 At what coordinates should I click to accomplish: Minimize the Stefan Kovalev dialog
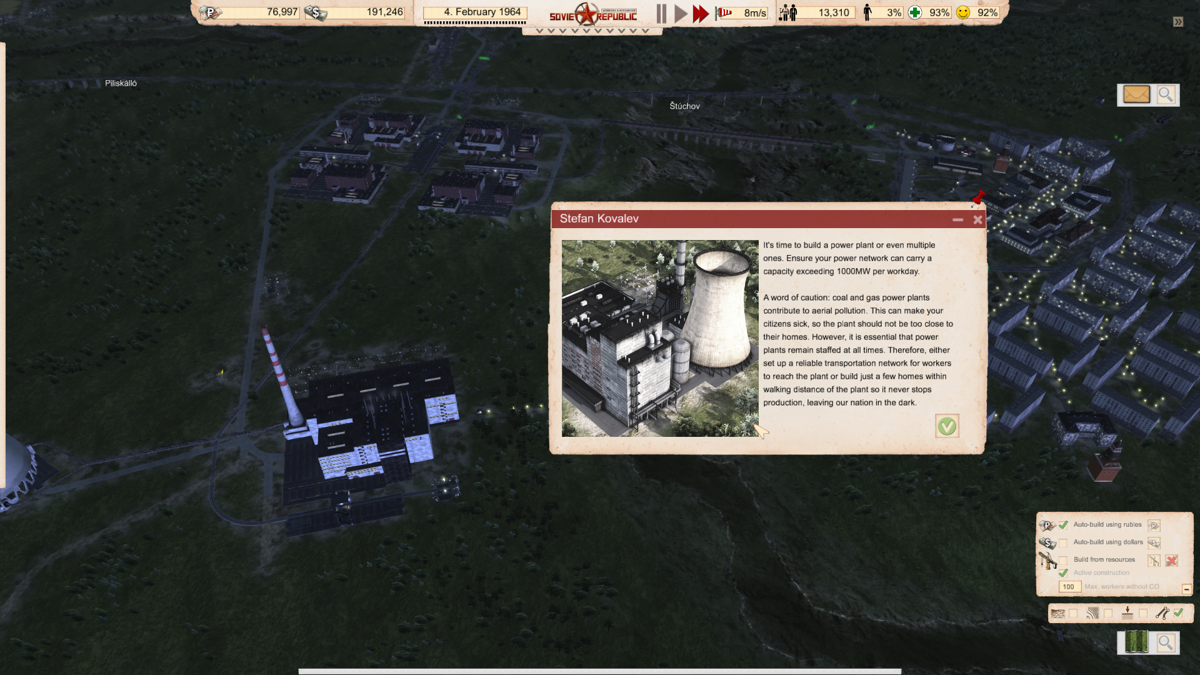pos(958,219)
